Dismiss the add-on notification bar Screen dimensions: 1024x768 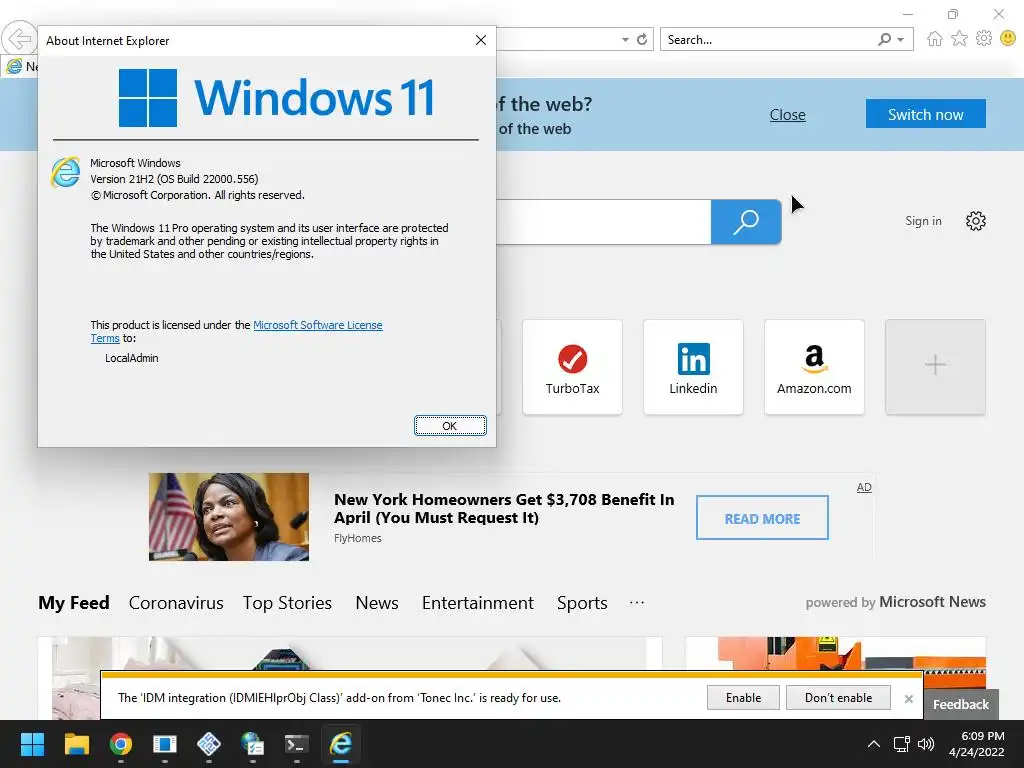tap(908, 699)
